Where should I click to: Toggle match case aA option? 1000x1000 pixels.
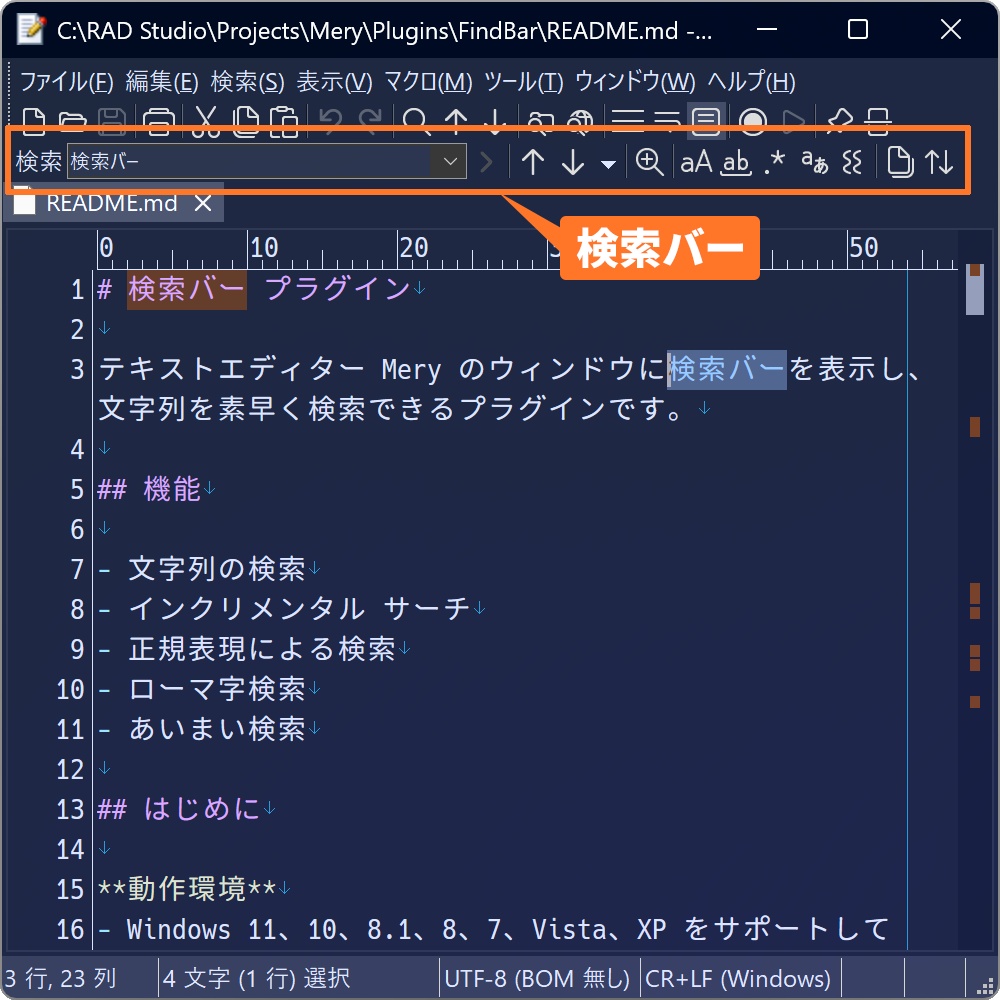click(696, 162)
